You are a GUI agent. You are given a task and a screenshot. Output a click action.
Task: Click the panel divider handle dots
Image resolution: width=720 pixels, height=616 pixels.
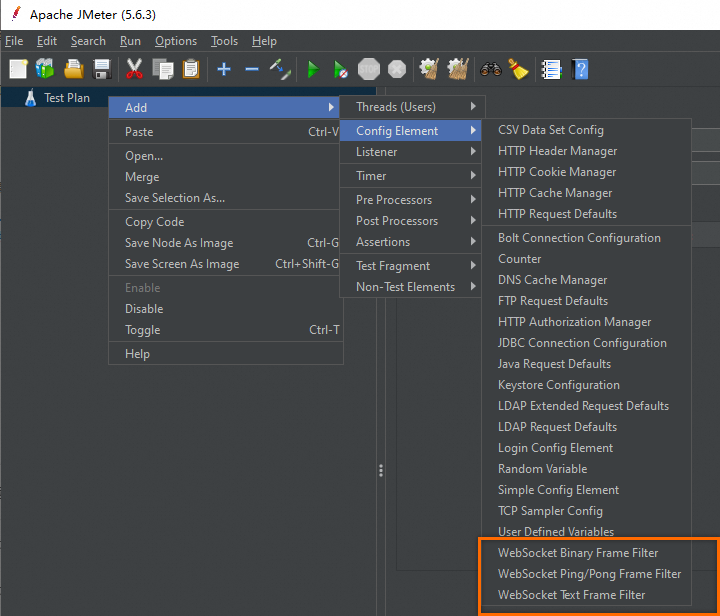click(380, 470)
